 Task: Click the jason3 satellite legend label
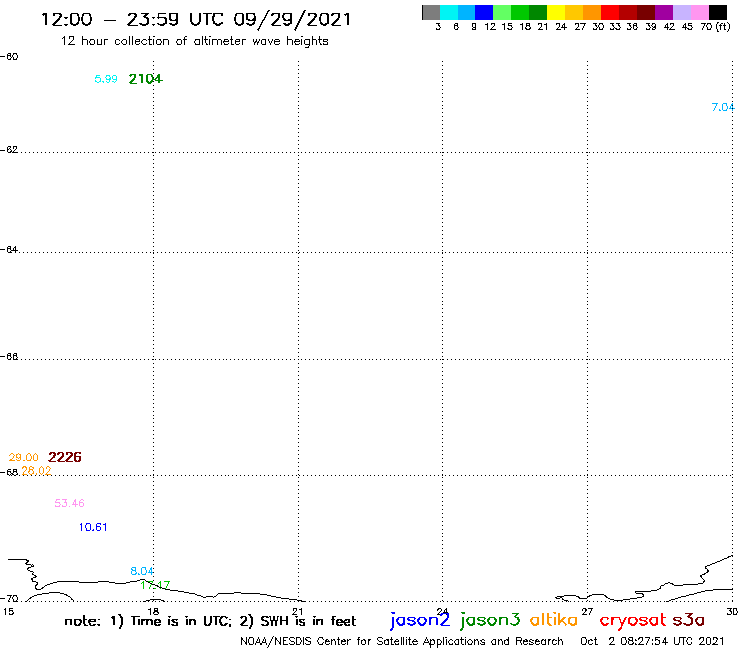[x=490, y=620]
